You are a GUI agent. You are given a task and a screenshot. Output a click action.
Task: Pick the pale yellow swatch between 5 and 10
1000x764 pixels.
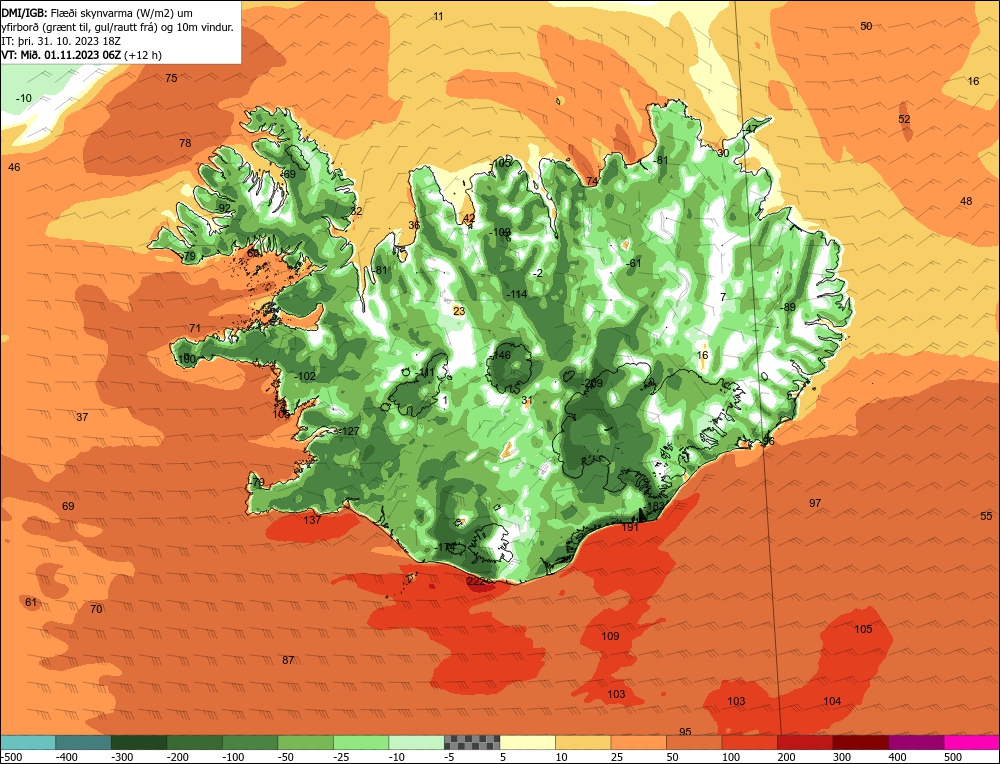527,742
